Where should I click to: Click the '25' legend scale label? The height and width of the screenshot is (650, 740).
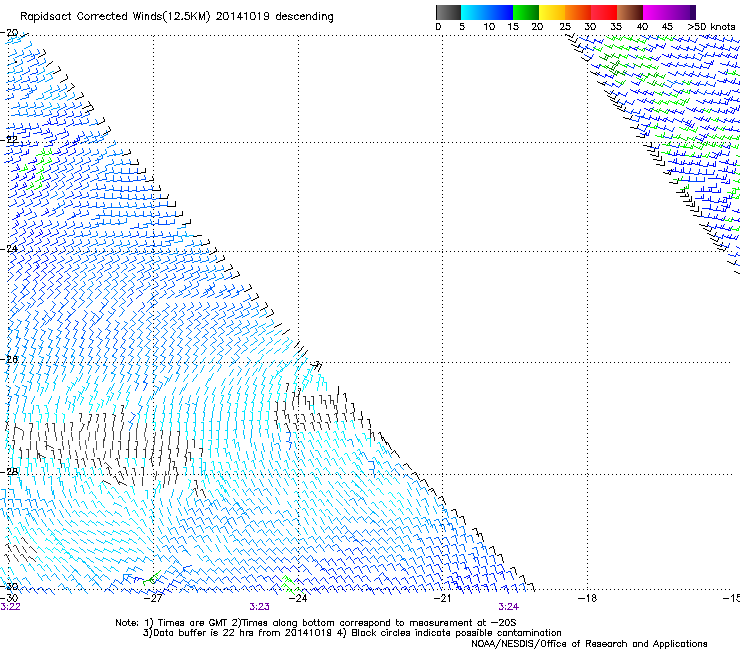(x=565, y=27)
